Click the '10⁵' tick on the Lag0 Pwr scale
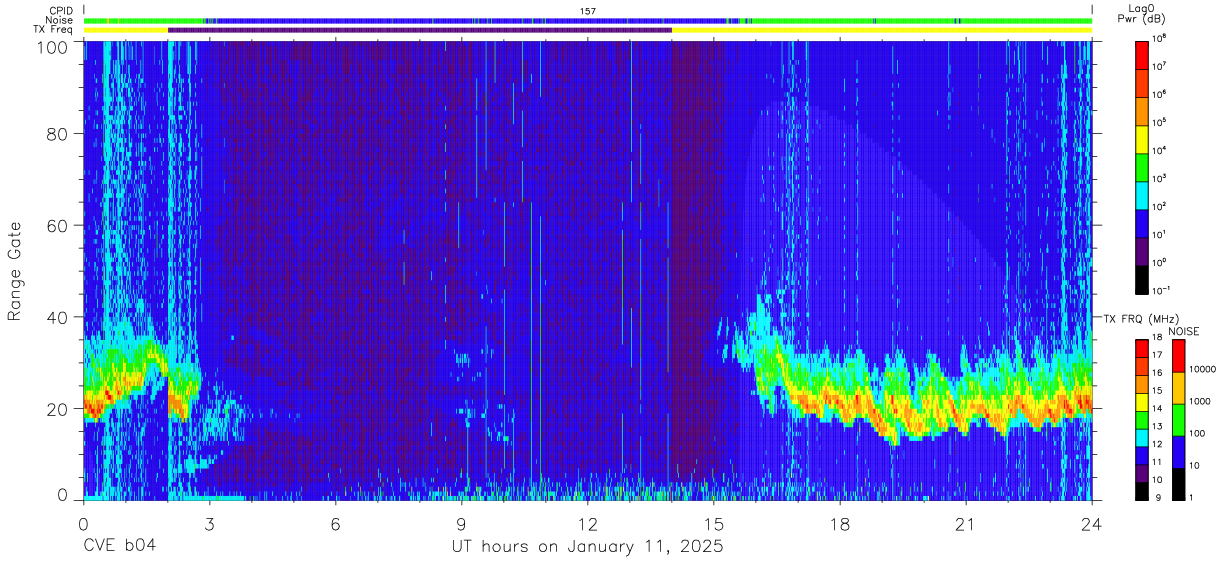Screen dimensions: 1228x567 [1160, 122]
